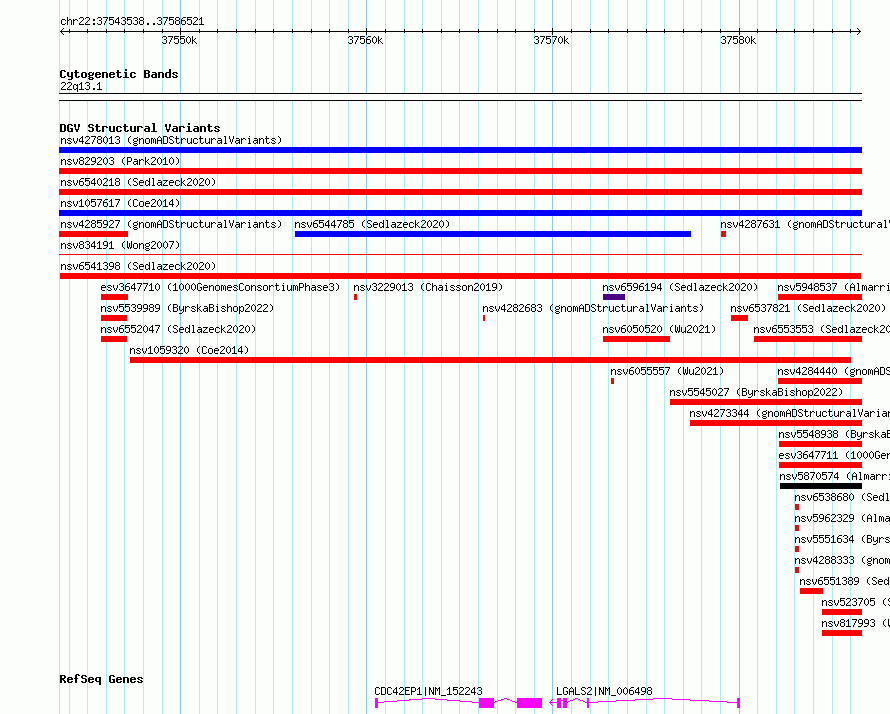Open the nsv6540218 (Sedlazeck2020) variant label
This screenshot has height=714, width=890.
[x=138, y=182]
